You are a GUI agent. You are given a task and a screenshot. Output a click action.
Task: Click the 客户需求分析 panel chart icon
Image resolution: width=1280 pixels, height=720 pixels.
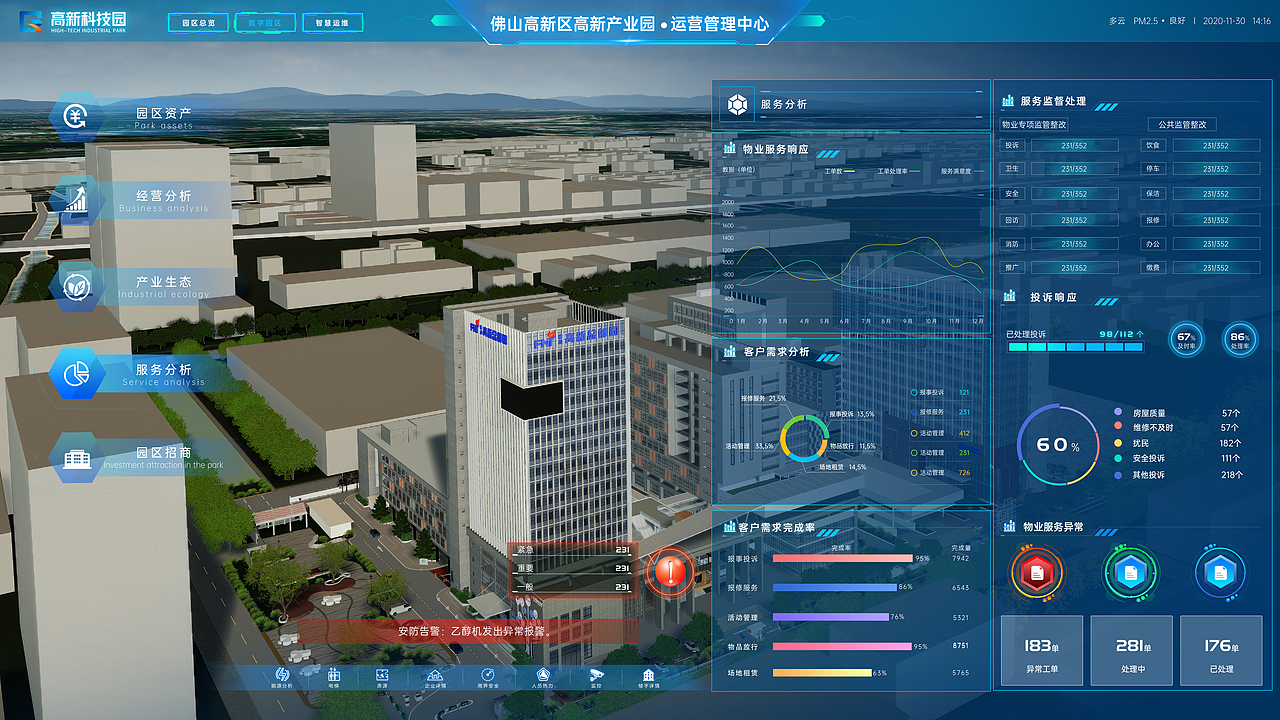click(x=729, y=352)
